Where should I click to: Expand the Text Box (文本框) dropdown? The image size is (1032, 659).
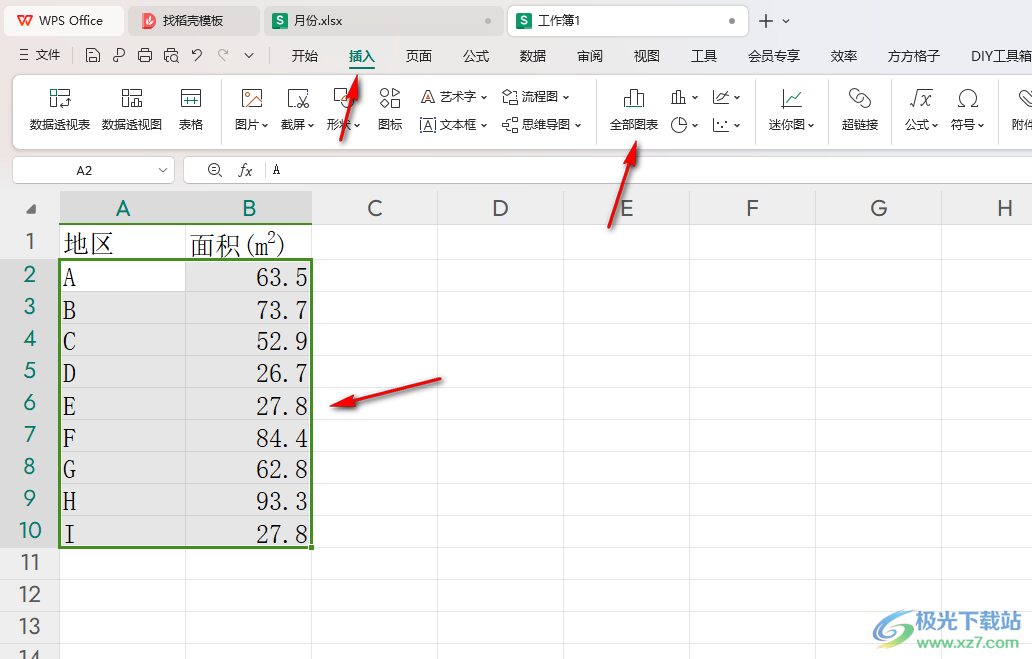(484, 125)
